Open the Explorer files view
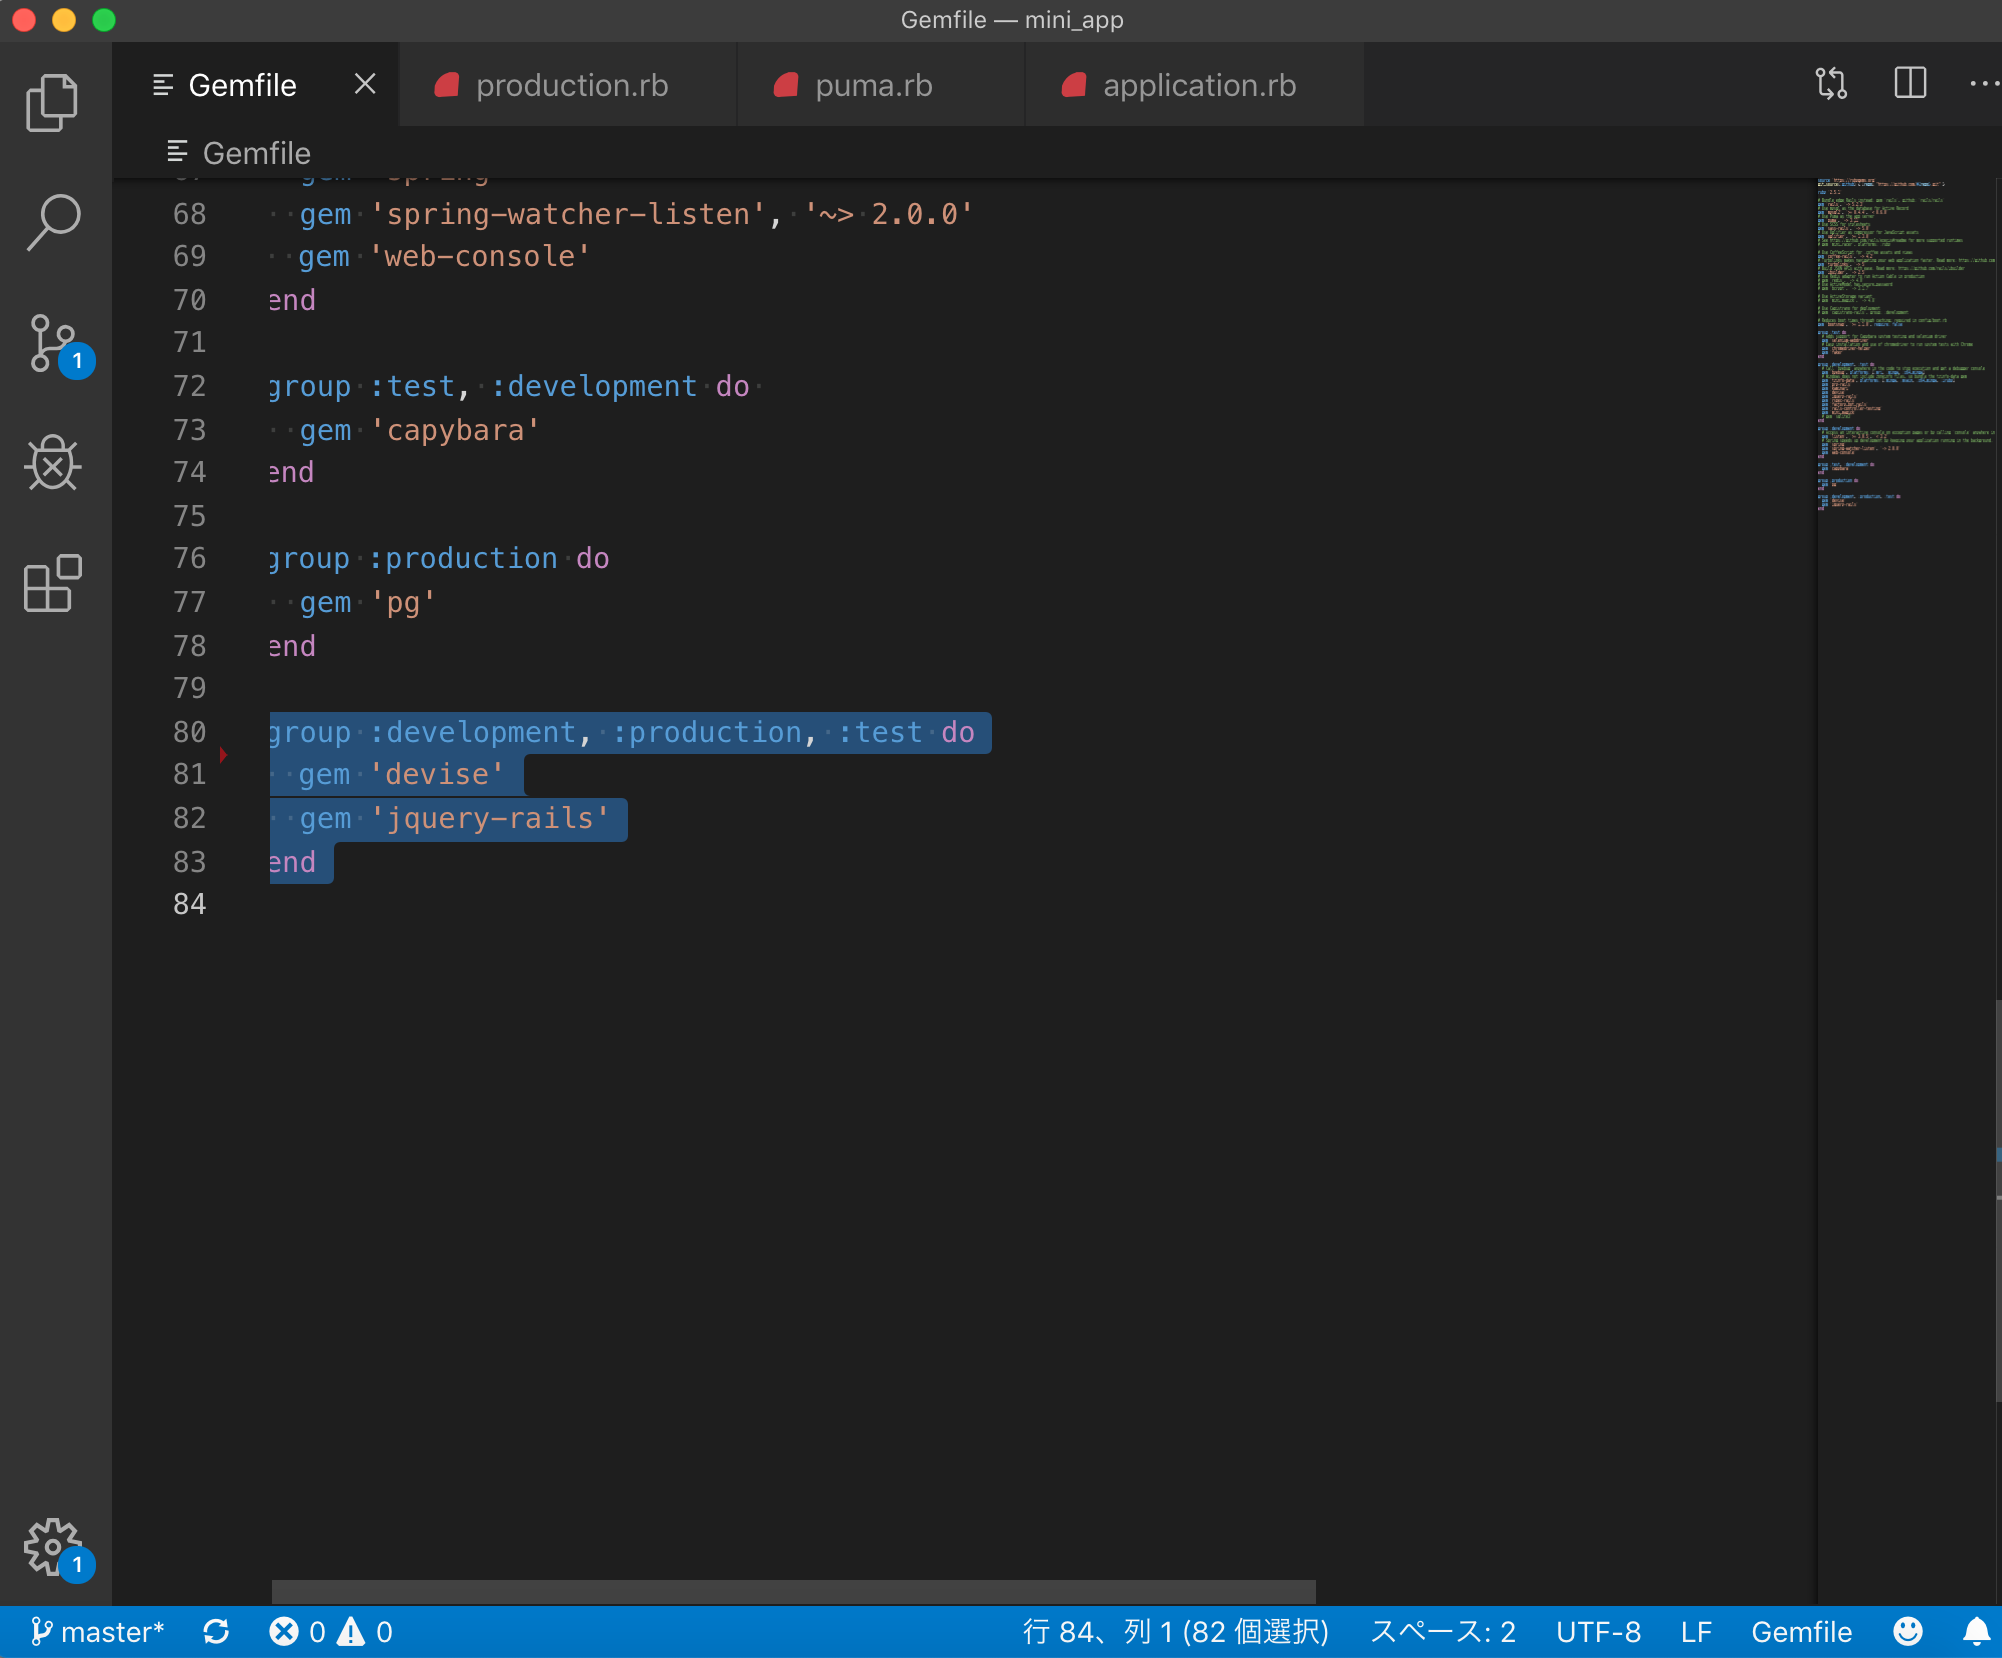2002x1658 pixels. (x=52, y=102)
